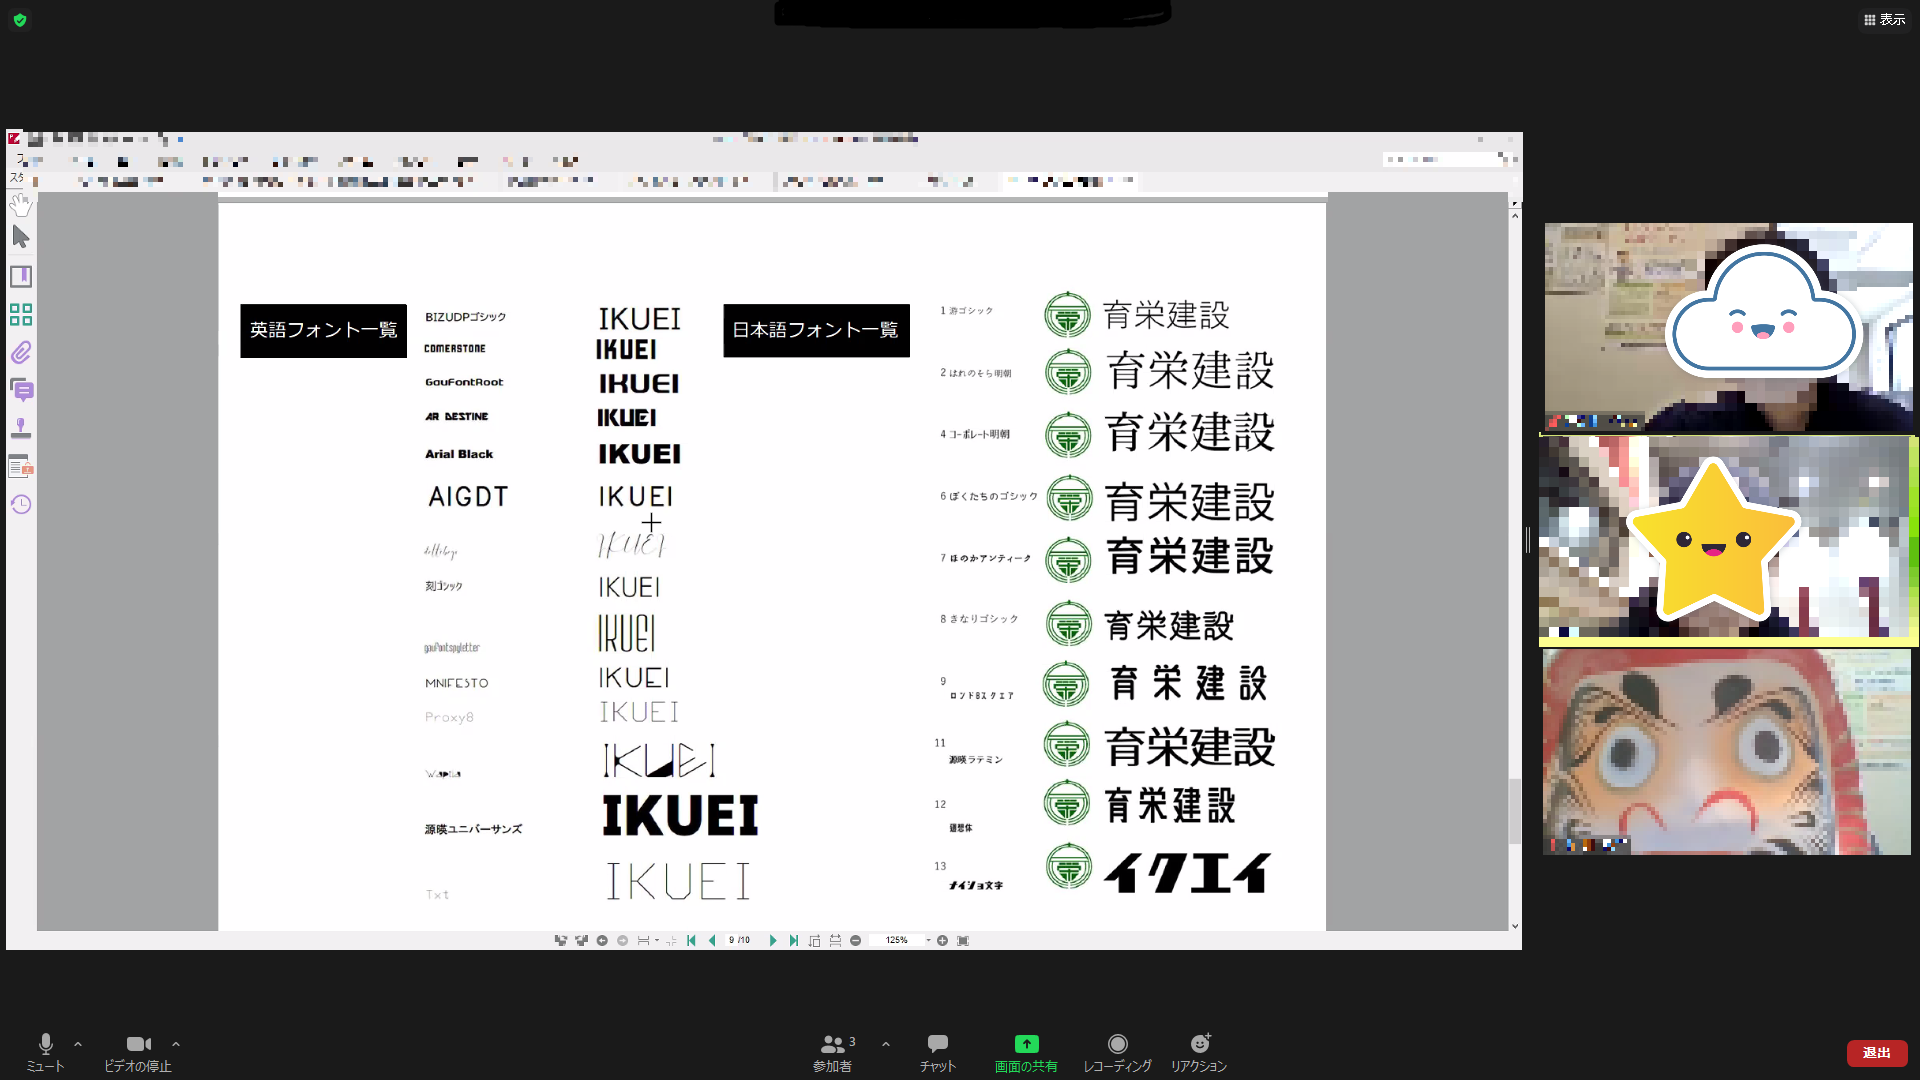The image size is (1920, 1080).
Task: Open the 125% zoom level dropdown
Action: [x=928, y=940]
